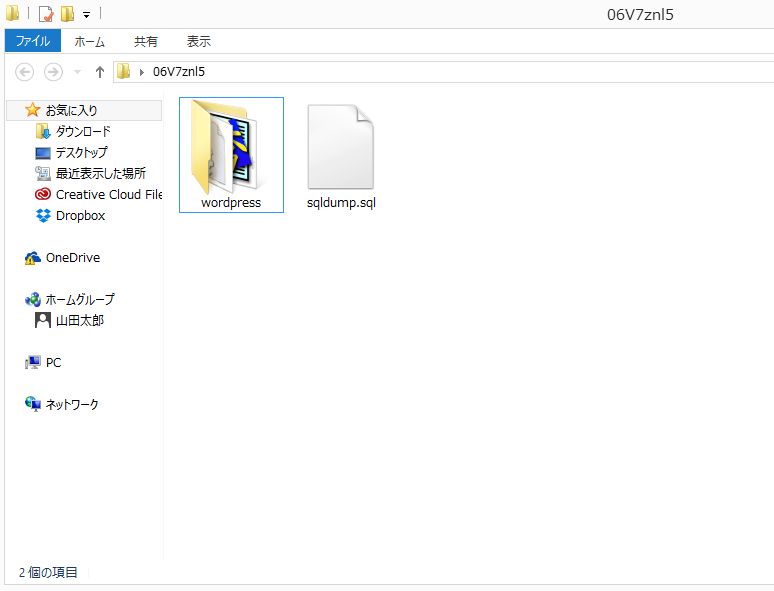Image resolution: width=774 pixels, height=591 pixels.
Task: Open the ファイル tab
Action: 33,40
